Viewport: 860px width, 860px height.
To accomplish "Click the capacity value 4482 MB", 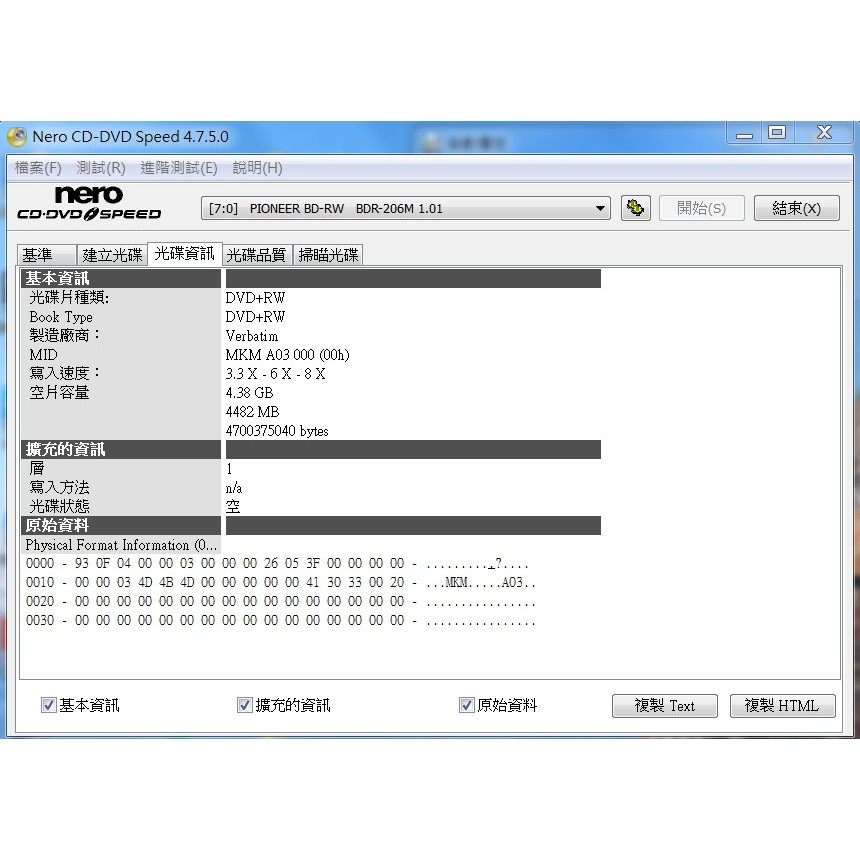I will point(252,412).
